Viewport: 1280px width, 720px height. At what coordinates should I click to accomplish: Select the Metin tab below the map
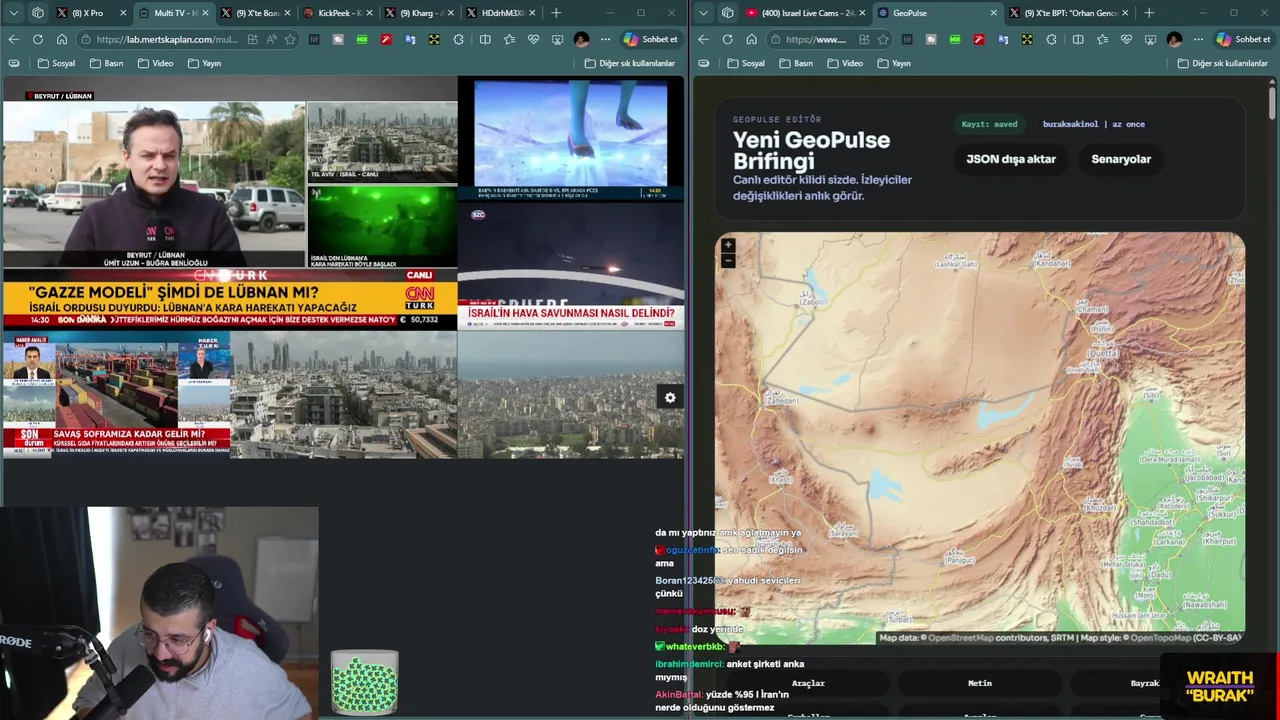point(980,683)
